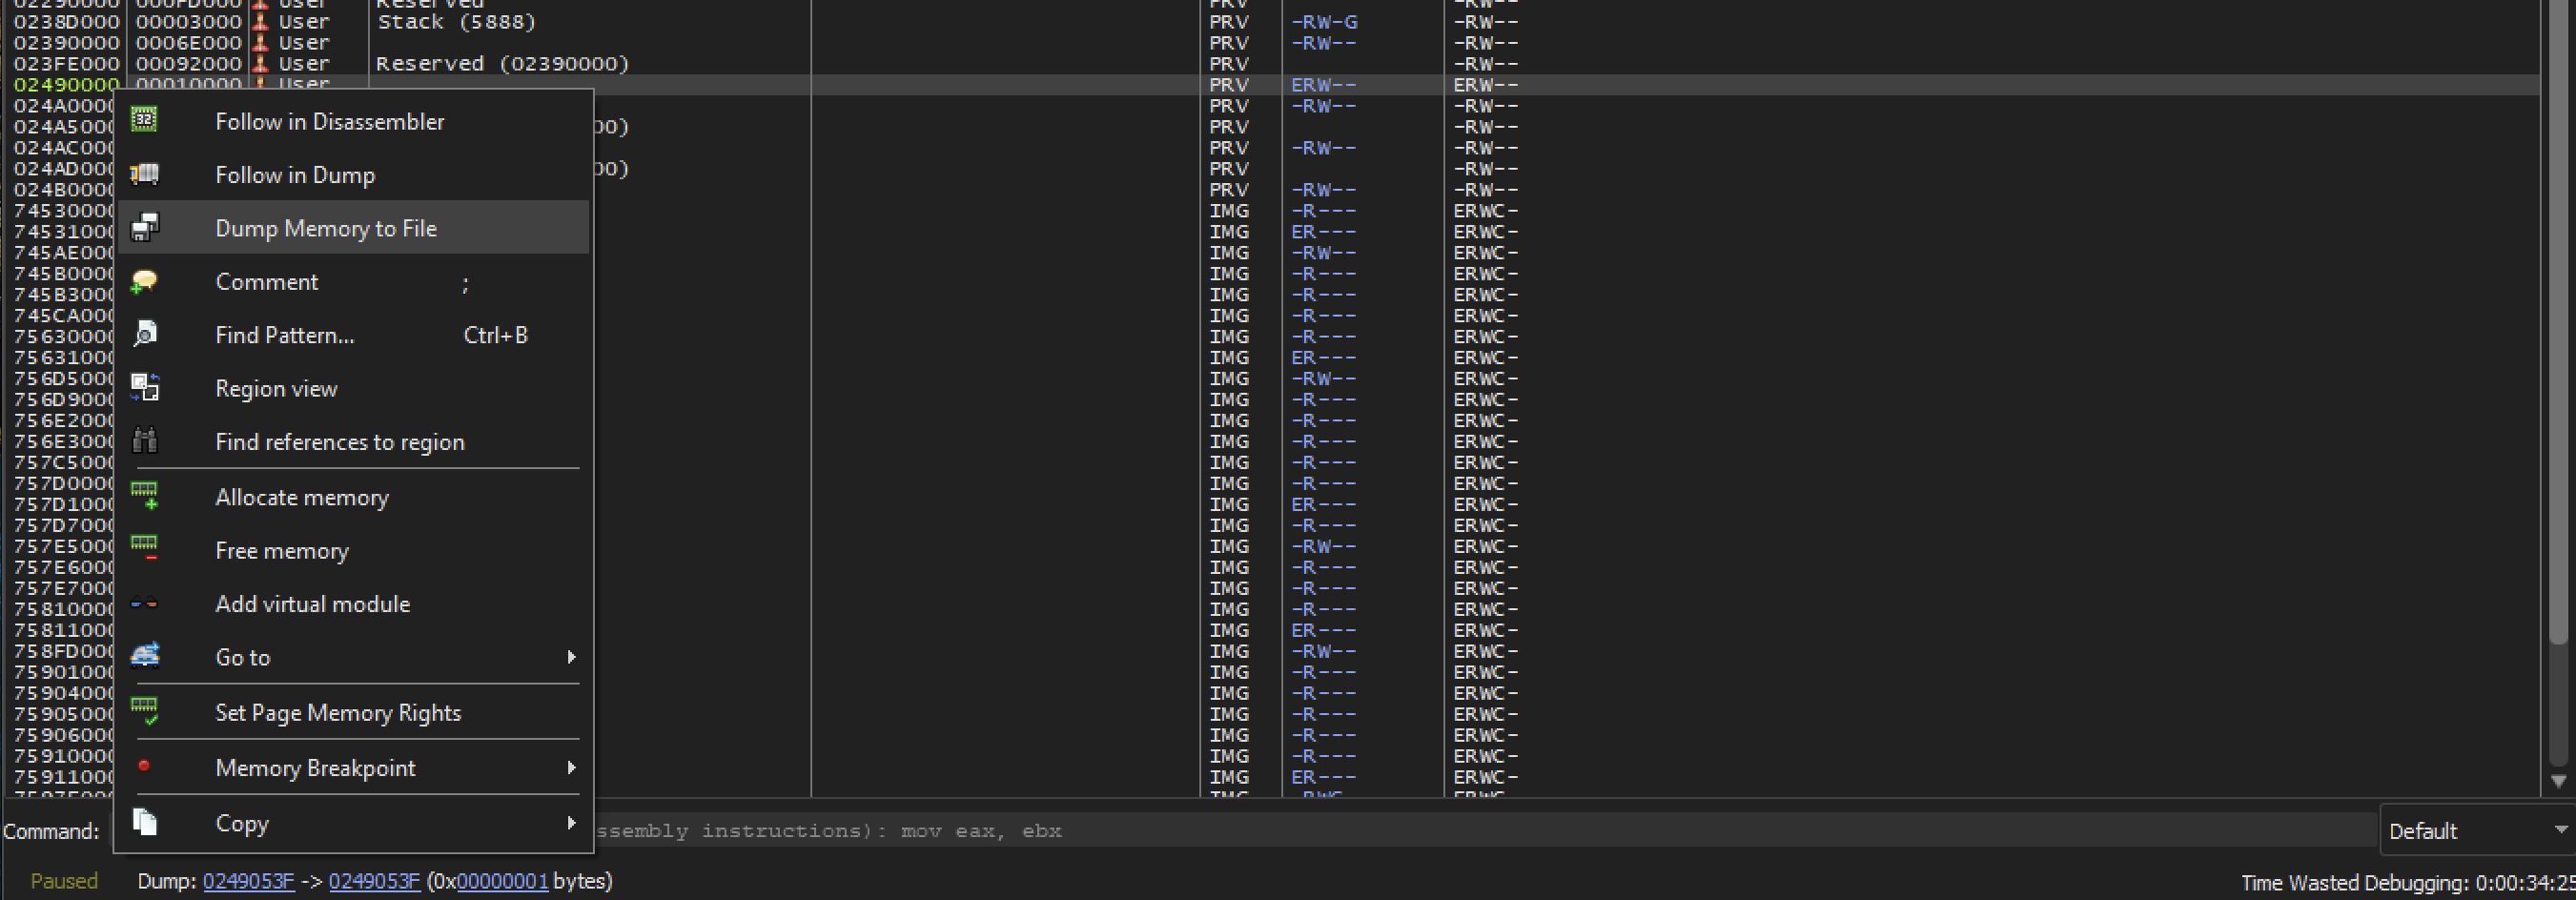The width and height of the screenshot is (2576, 900).
Task: Choose Find references to region
Action: (353, 442)
